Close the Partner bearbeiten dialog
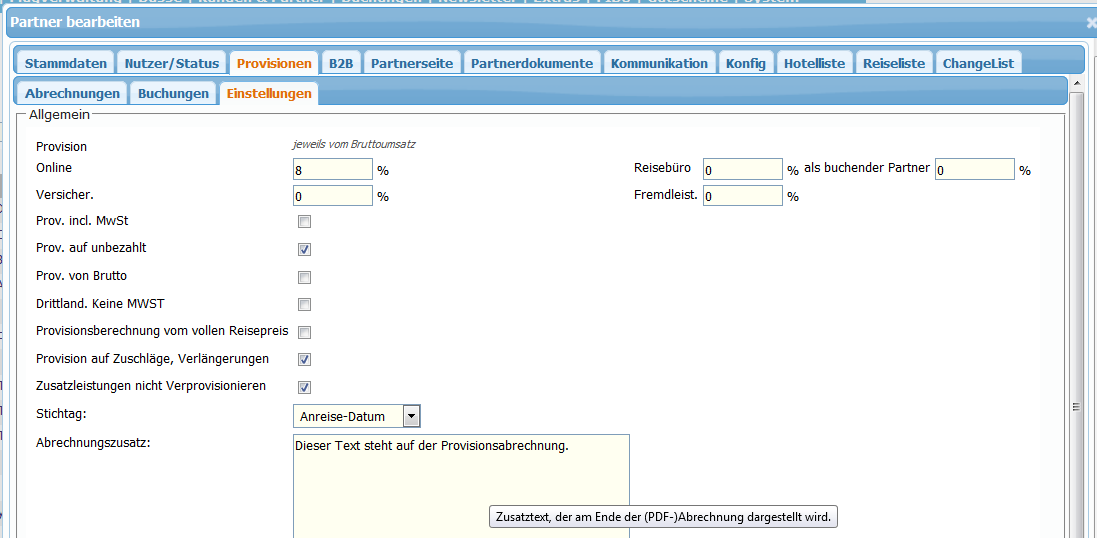The height and width of the screenshot is (538, 1097). click(x=1091, y=21)
